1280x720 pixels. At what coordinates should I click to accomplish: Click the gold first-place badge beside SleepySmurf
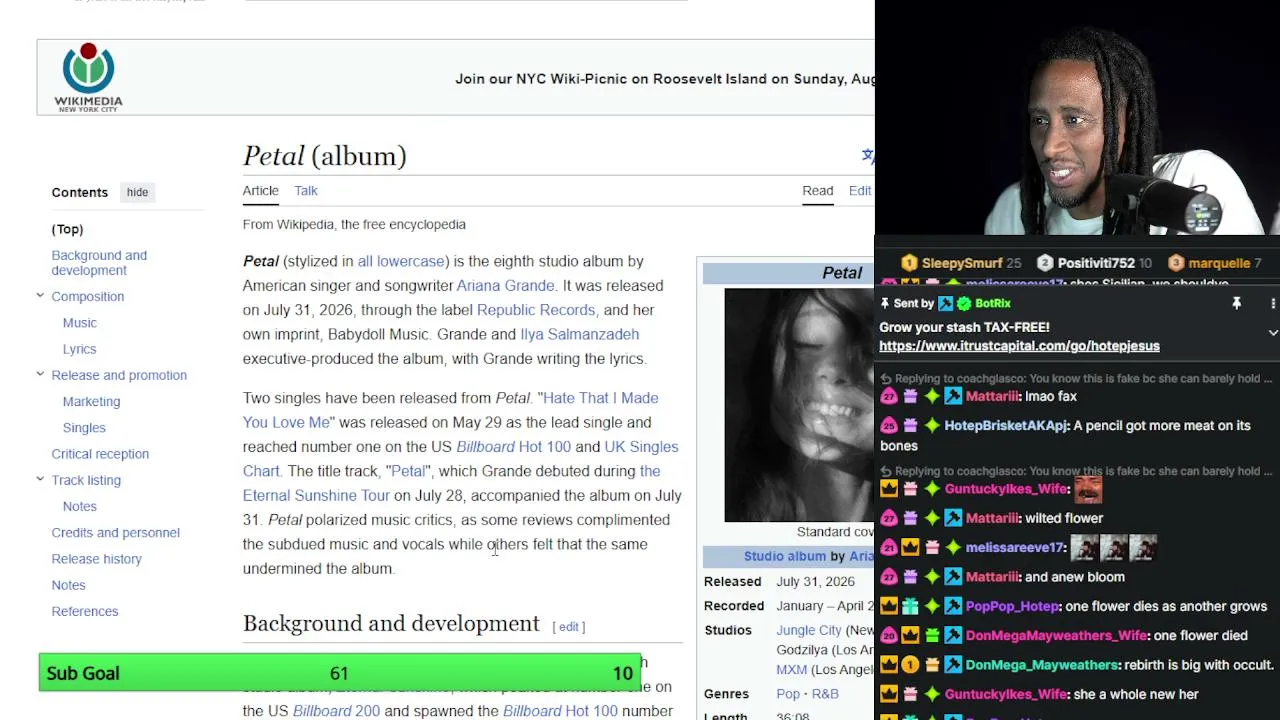pos(909,263)
